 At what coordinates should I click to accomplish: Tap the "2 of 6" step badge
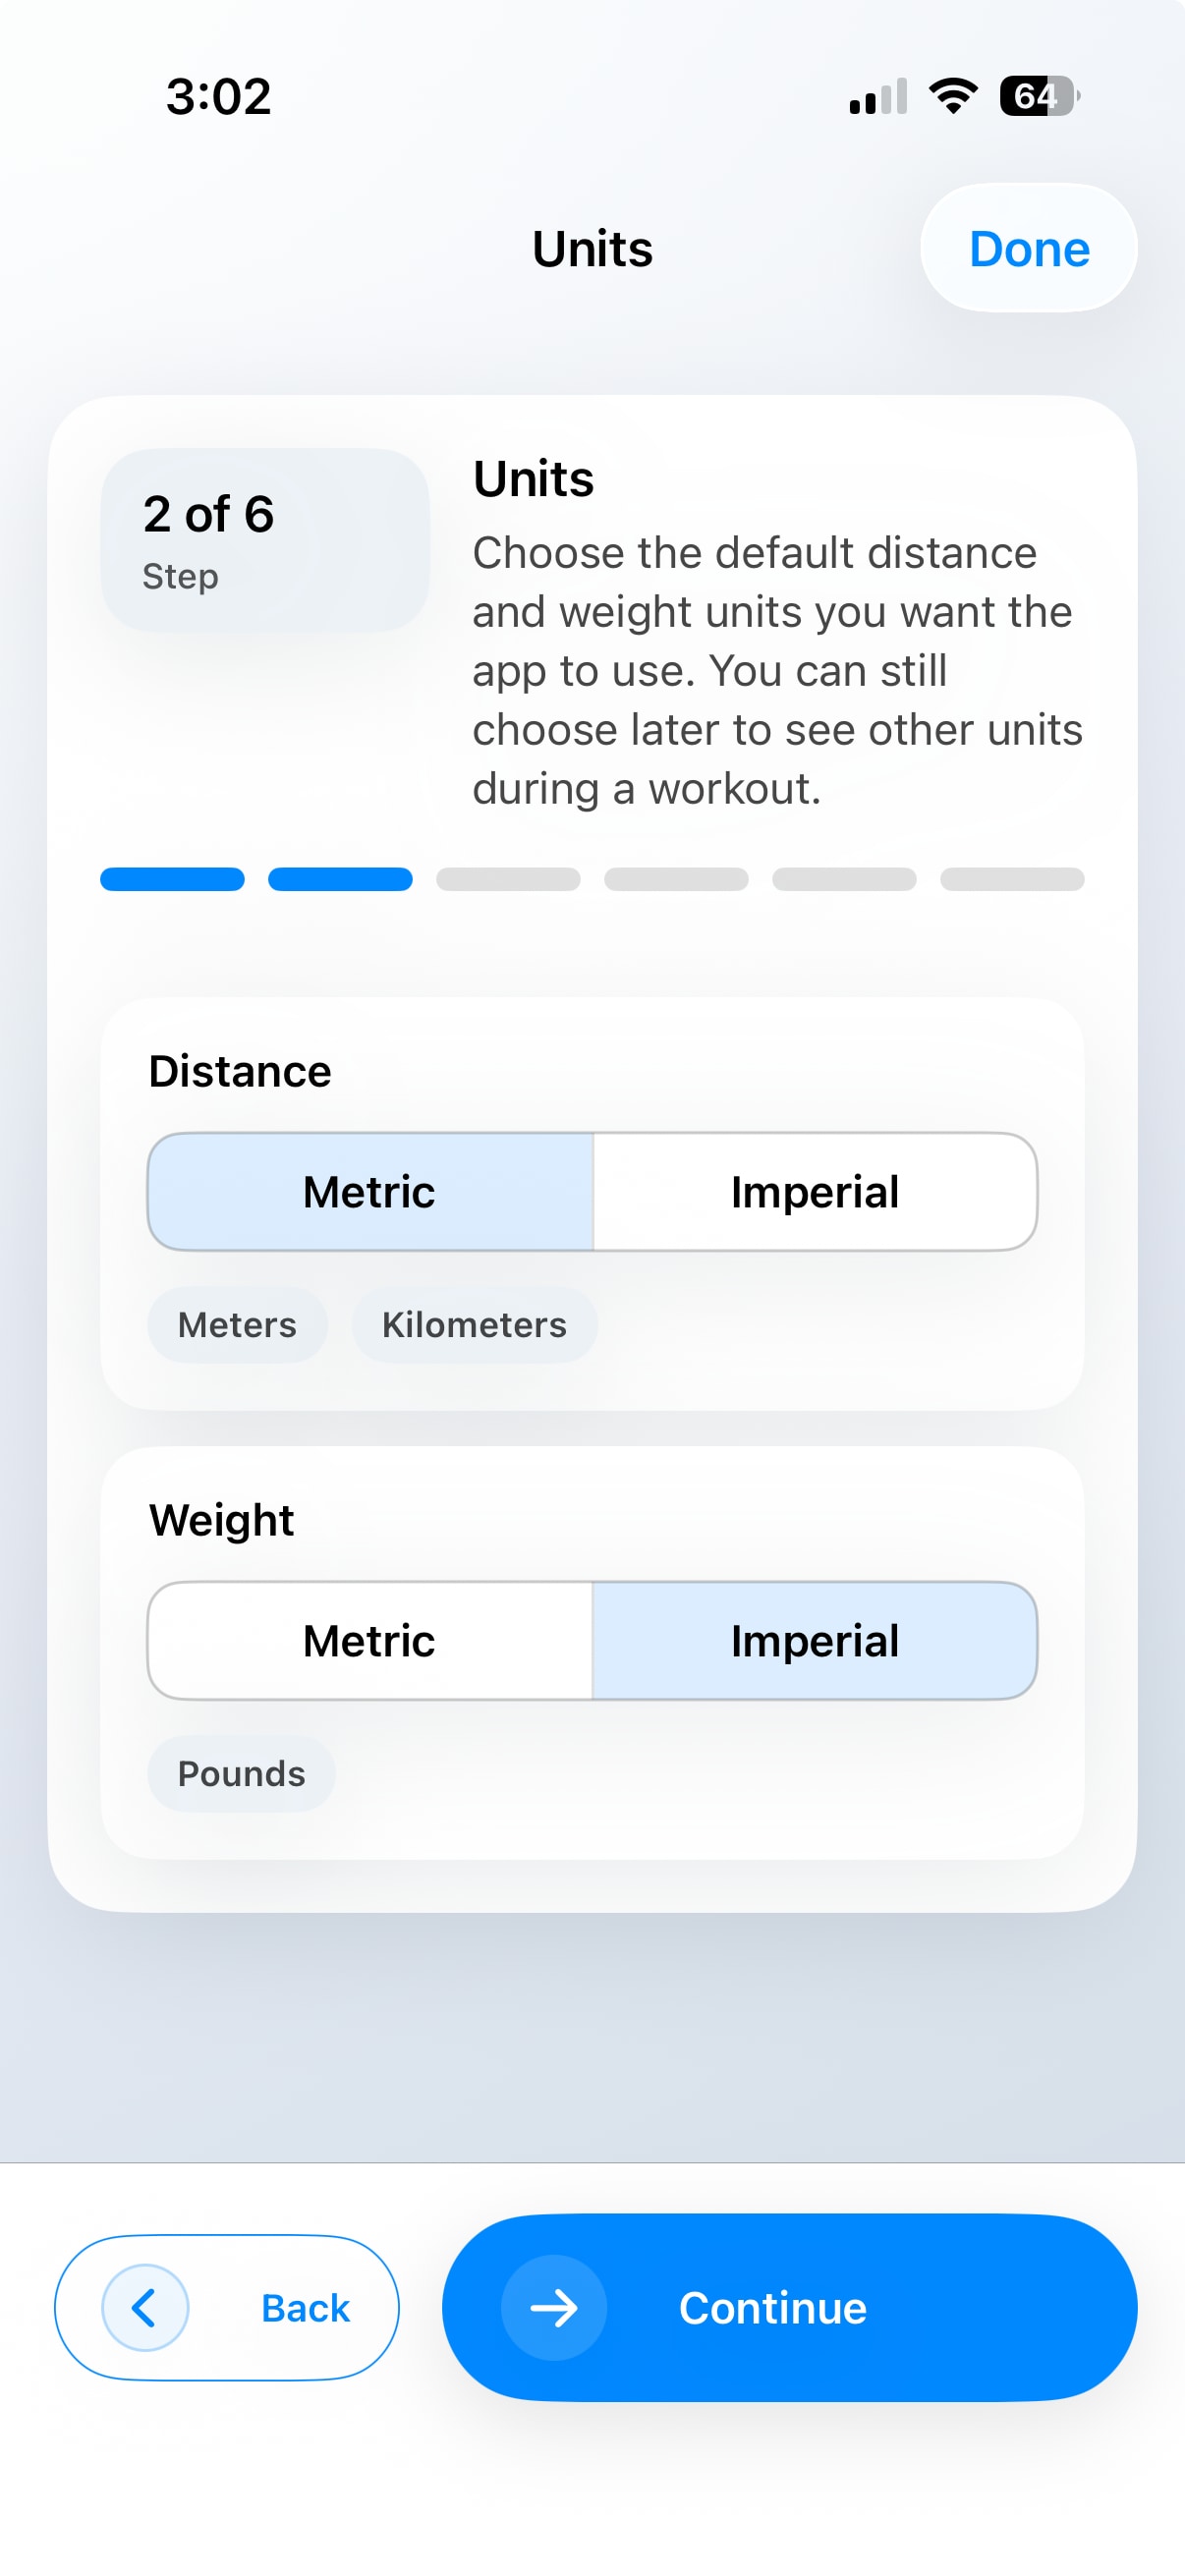coord(265,540)
